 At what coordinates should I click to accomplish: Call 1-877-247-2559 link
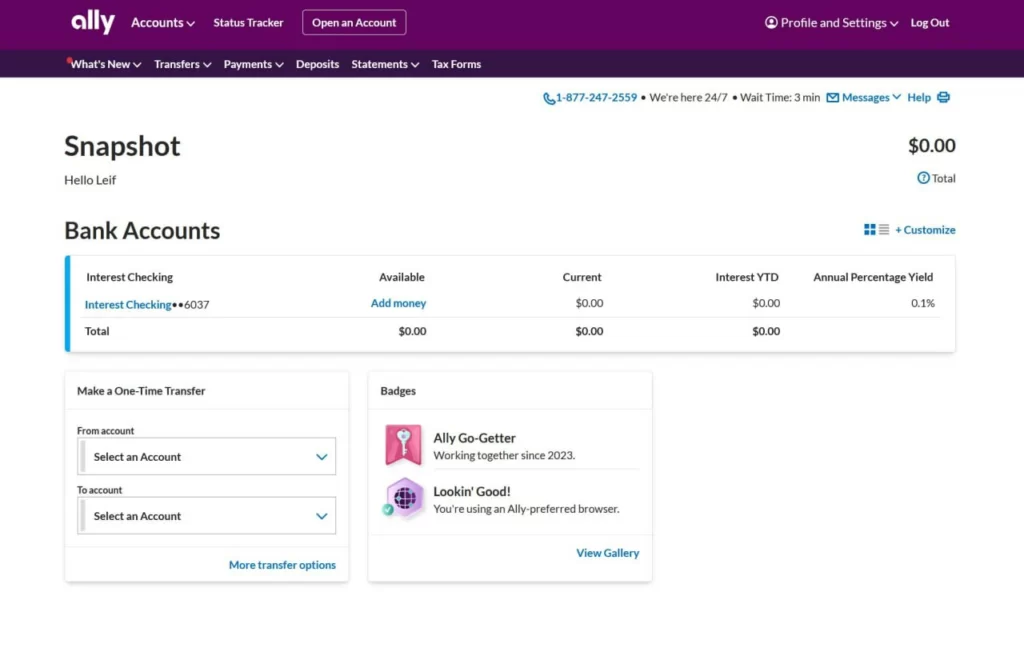click(596, 97)
